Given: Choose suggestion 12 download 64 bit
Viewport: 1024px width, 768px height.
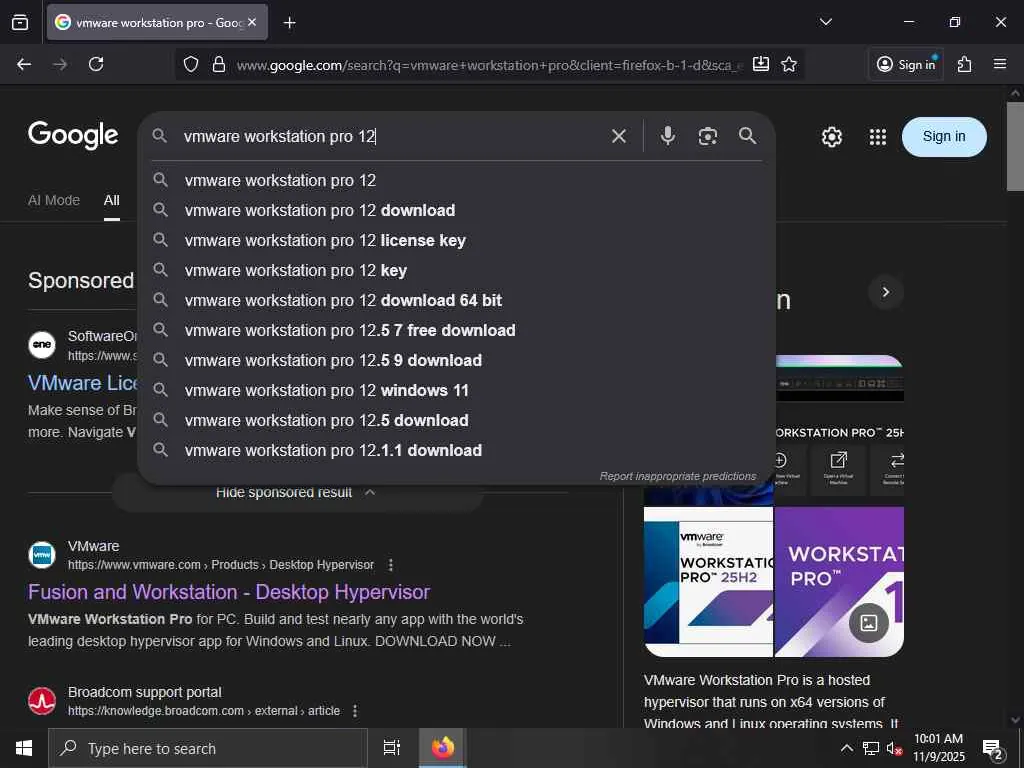Looking at the screenshot, I should pos(456,300).
